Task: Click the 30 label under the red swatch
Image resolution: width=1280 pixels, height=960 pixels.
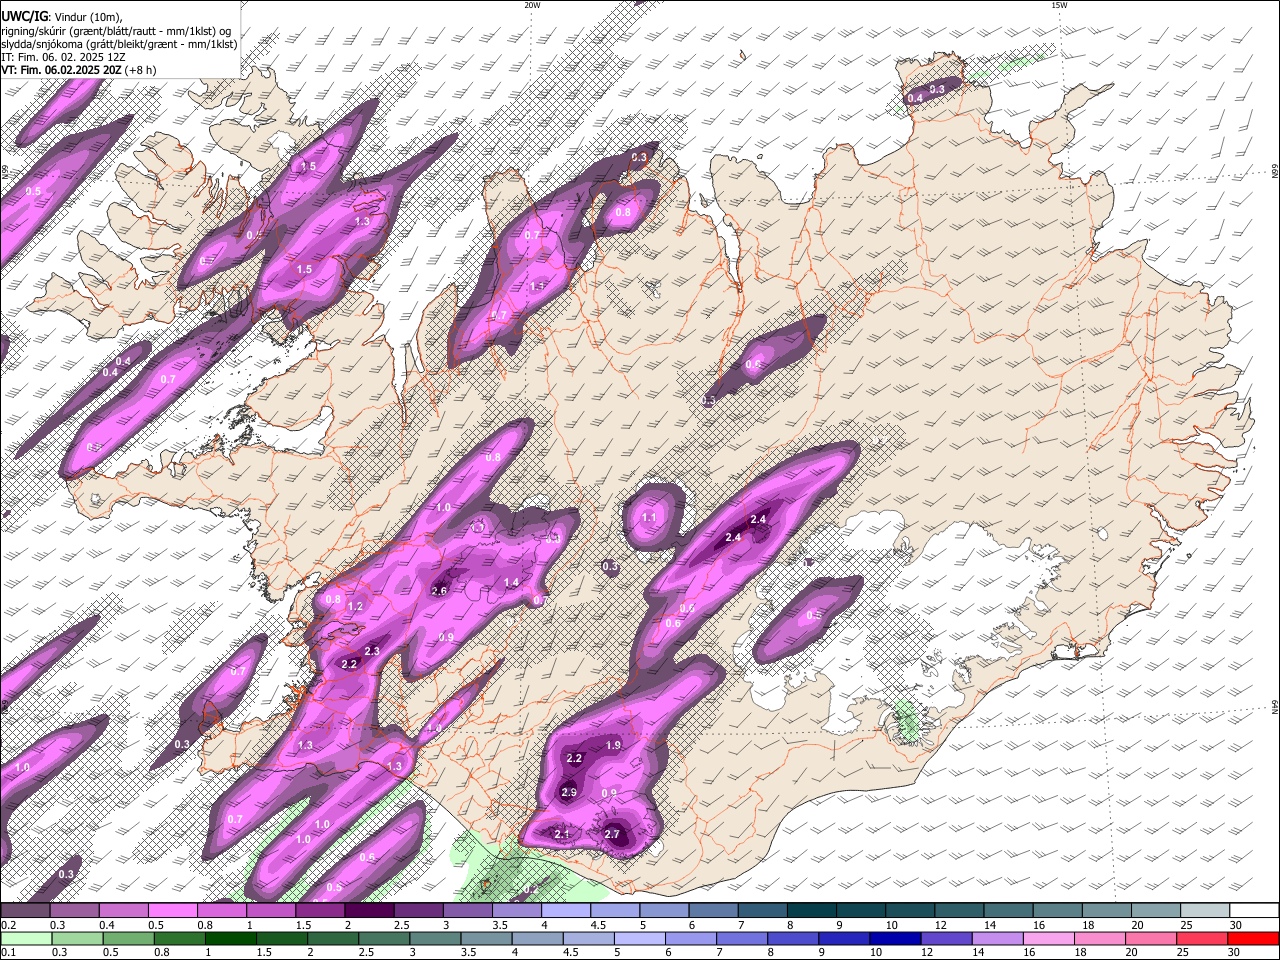Action: [1236, 952]
